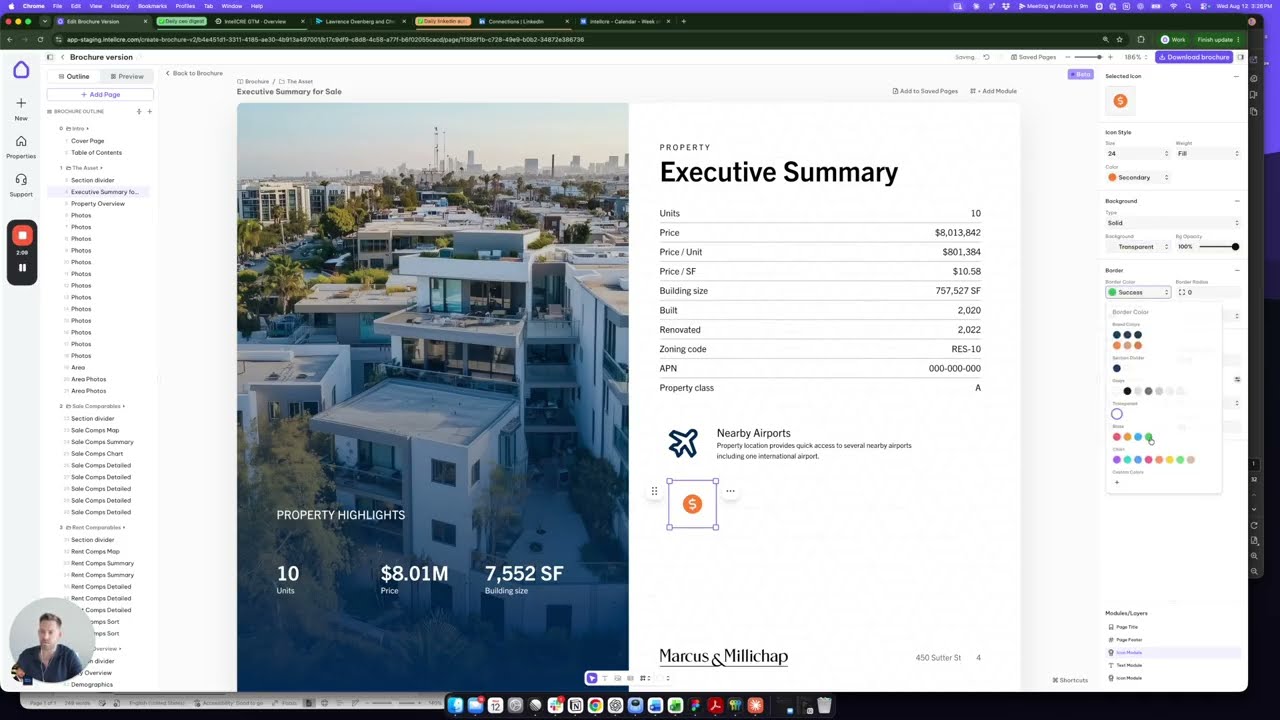Pick the Section Divider navy swatch
The width and height of the screenshot is (1280, 720).
pos(1117,368)
